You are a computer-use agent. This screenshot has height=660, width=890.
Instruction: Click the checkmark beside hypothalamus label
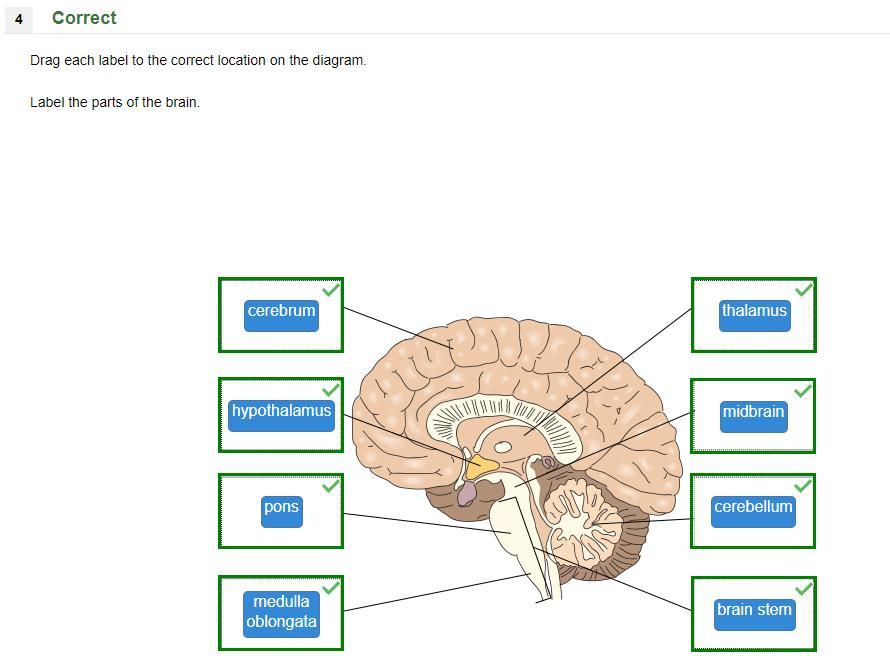(331, 390)
